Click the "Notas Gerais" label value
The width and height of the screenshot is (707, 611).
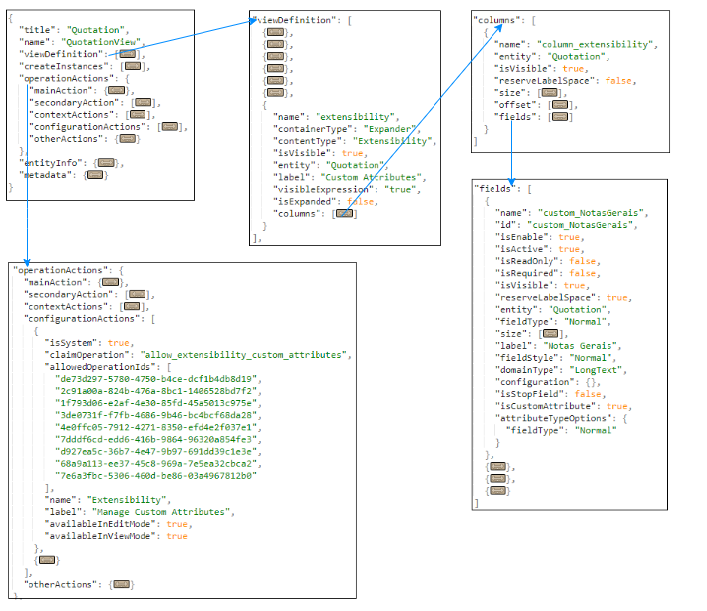[x=580, y=346]
